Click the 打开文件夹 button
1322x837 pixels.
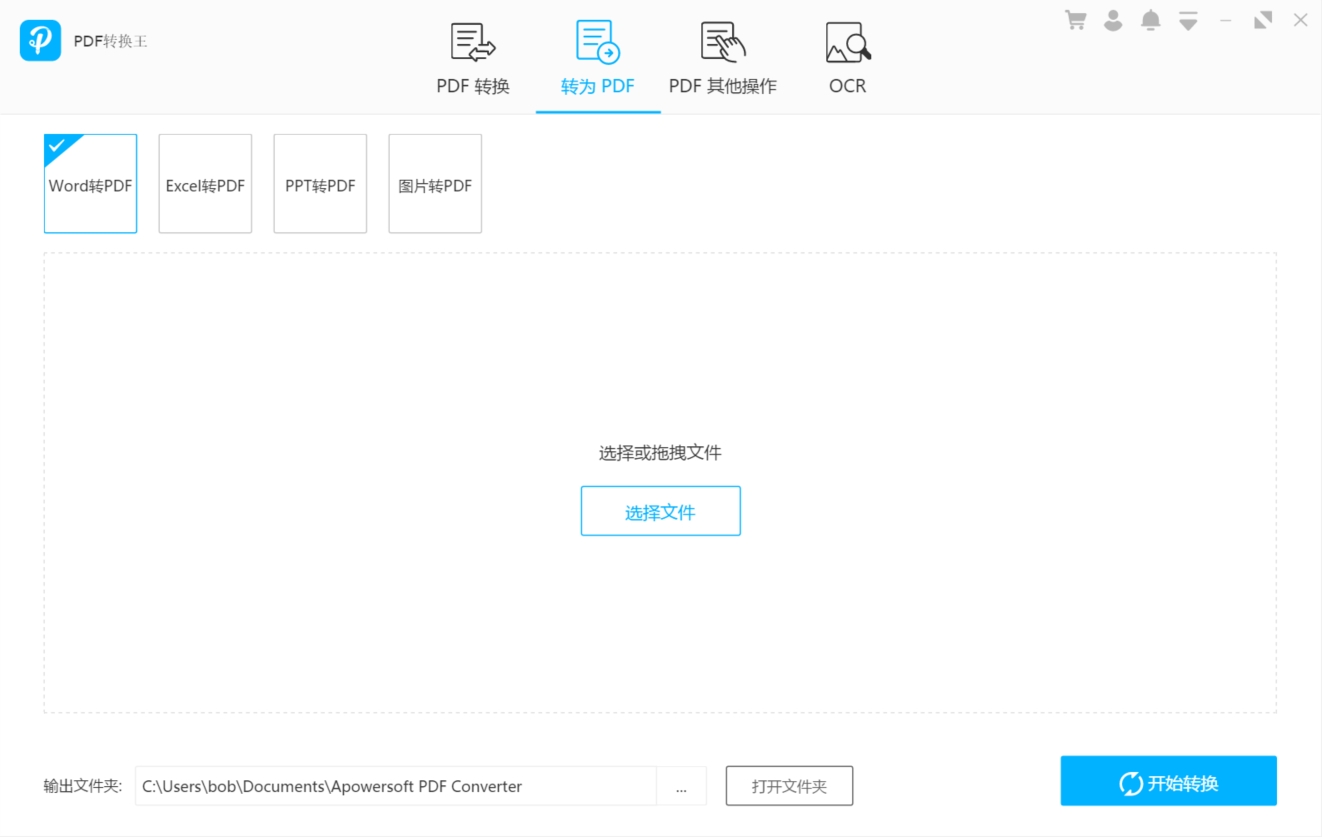point(789,786)
